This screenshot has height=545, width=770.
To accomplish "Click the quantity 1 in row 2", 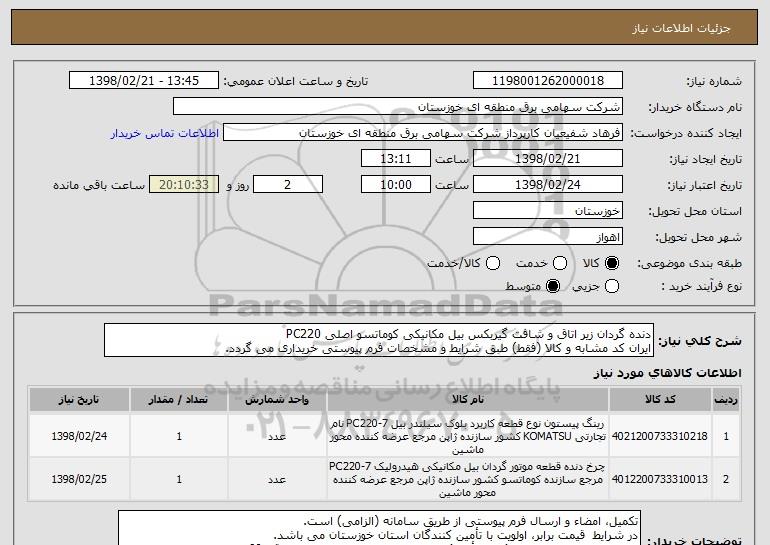I will (179, 479).
